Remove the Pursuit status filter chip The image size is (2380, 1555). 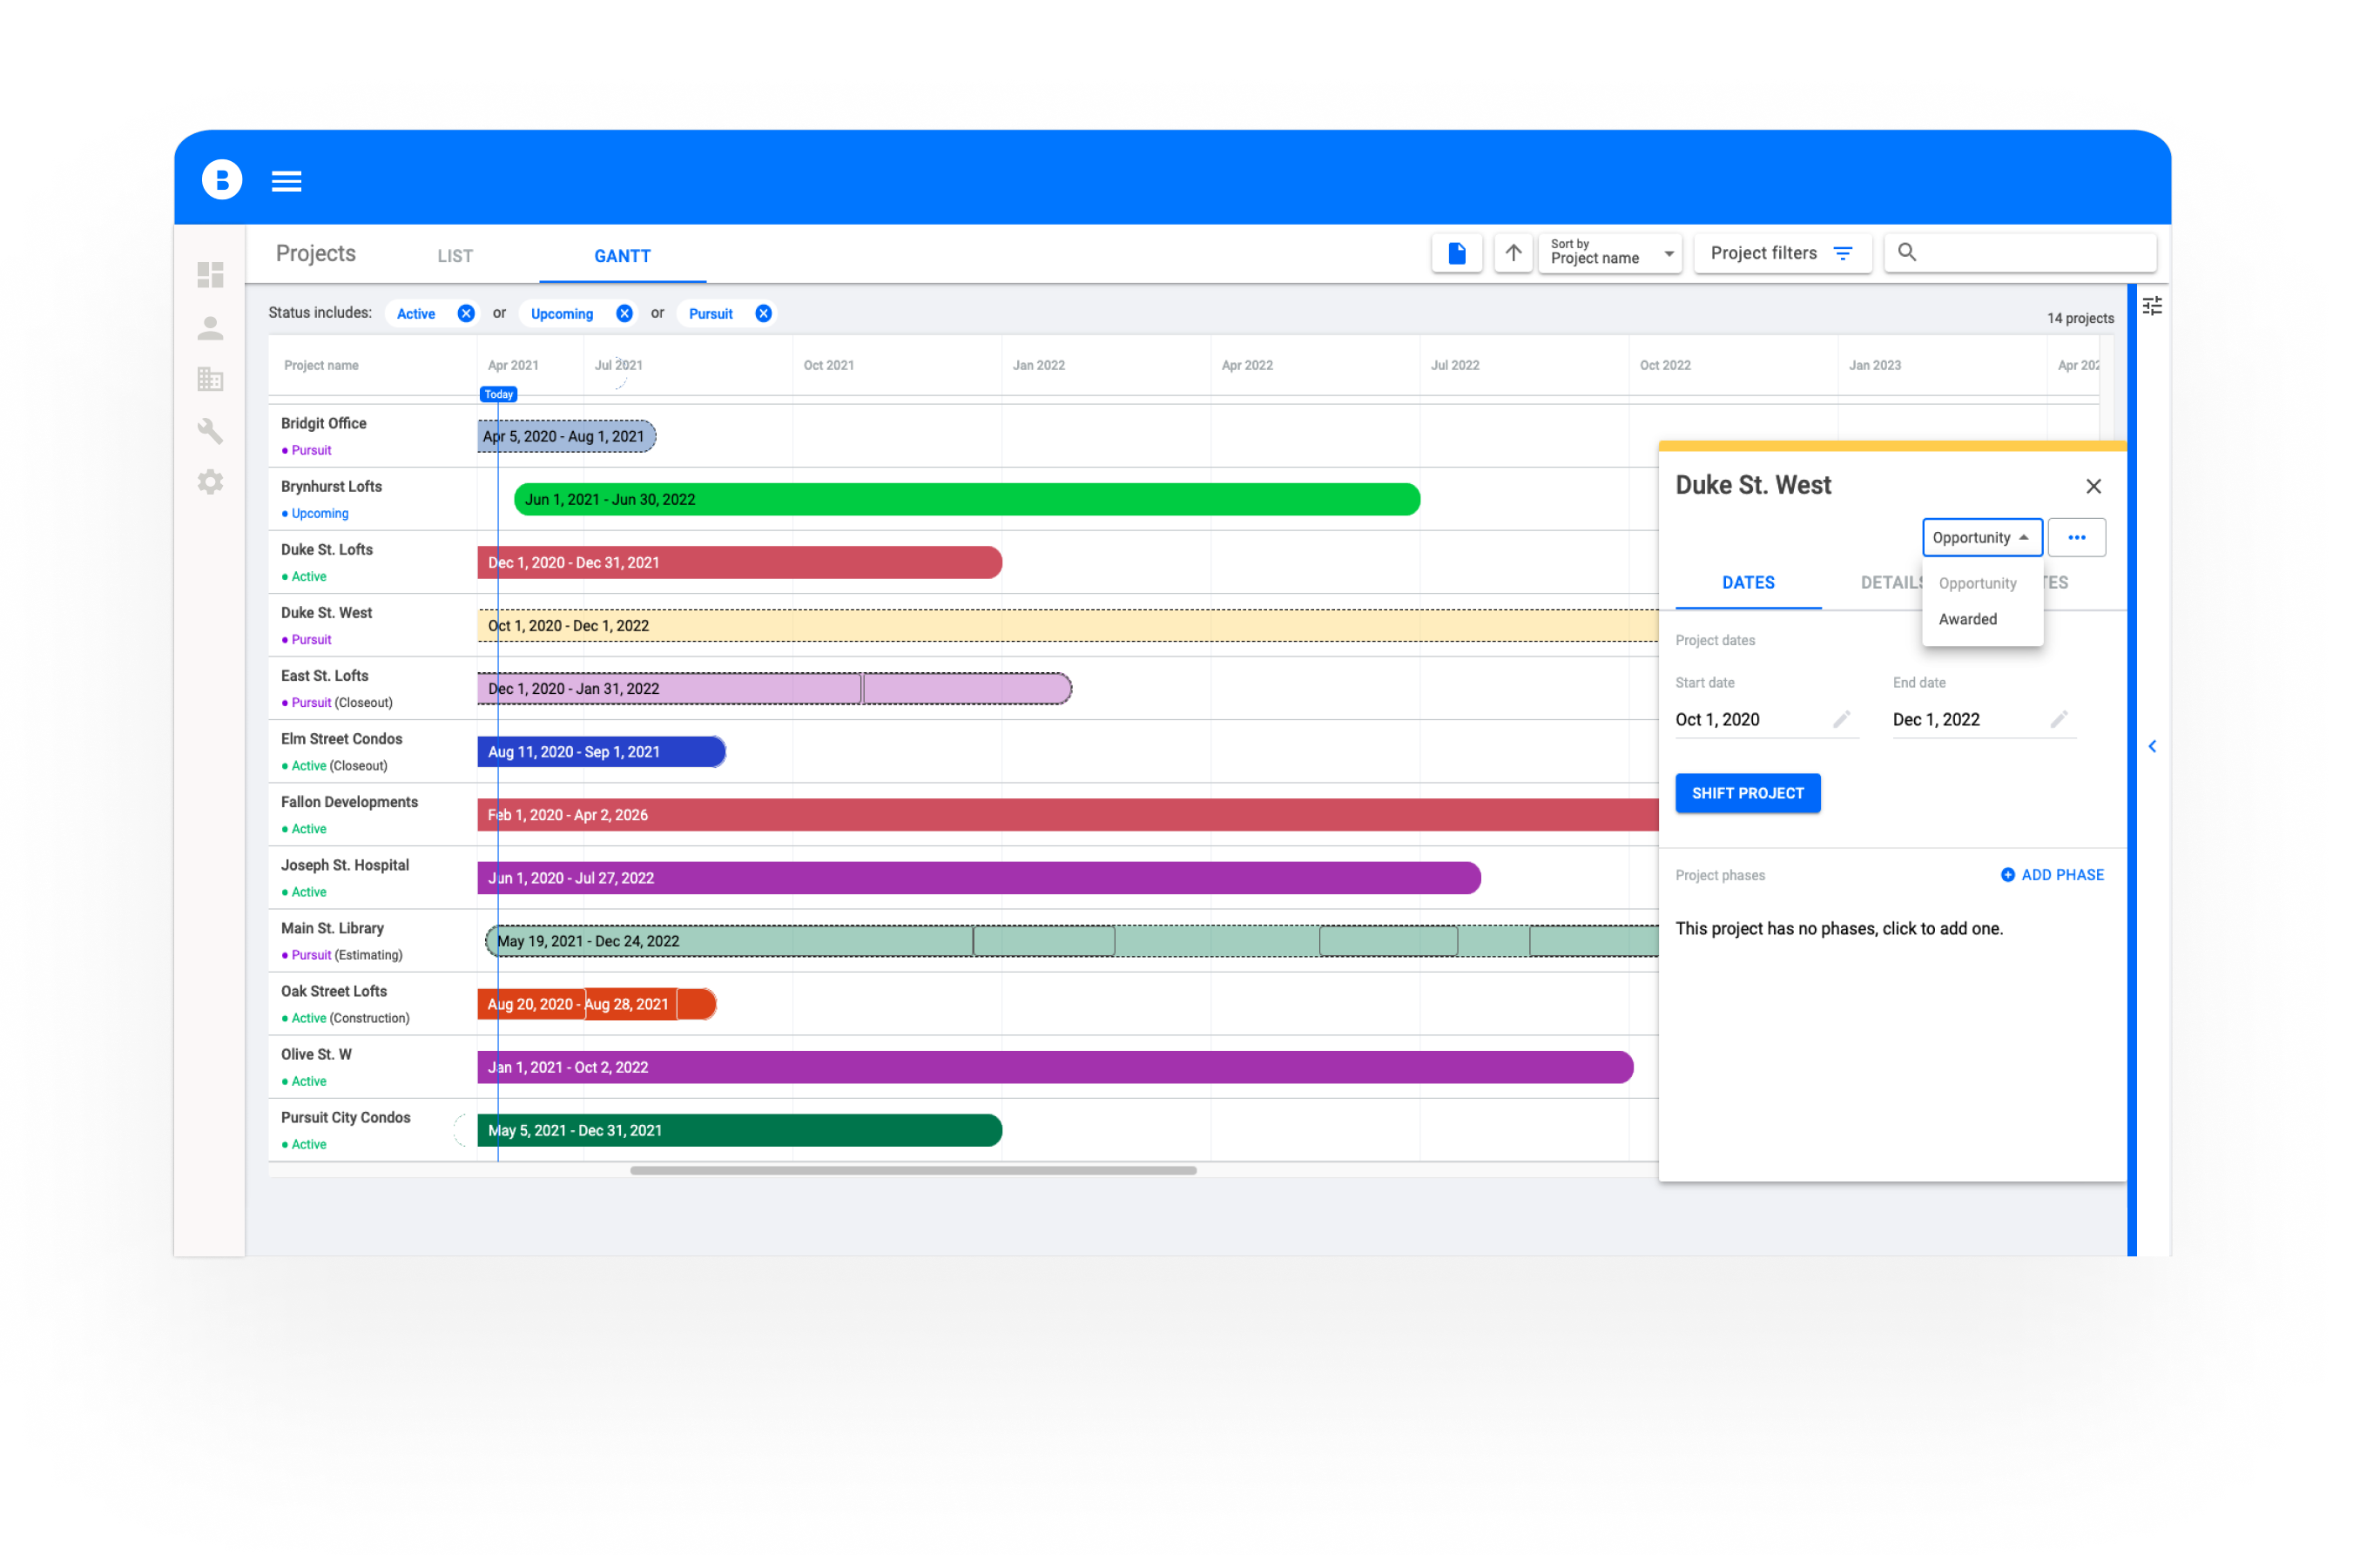[763, 314]
